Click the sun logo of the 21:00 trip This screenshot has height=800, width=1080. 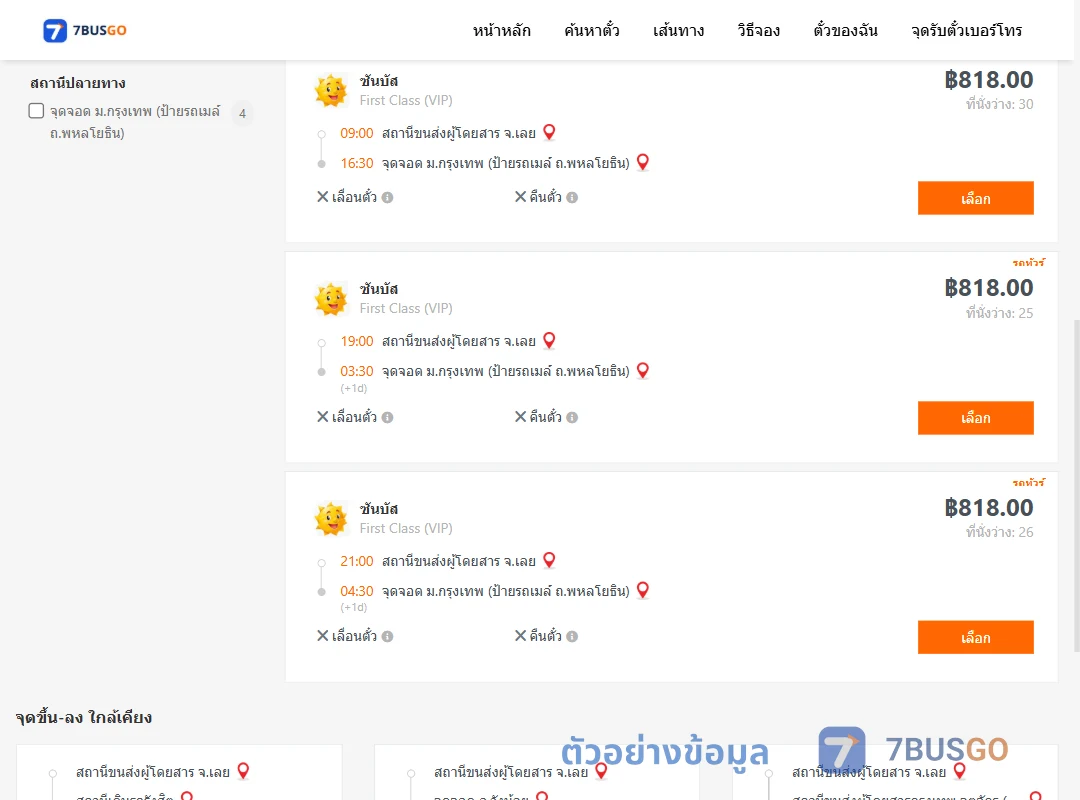[331, 519]
